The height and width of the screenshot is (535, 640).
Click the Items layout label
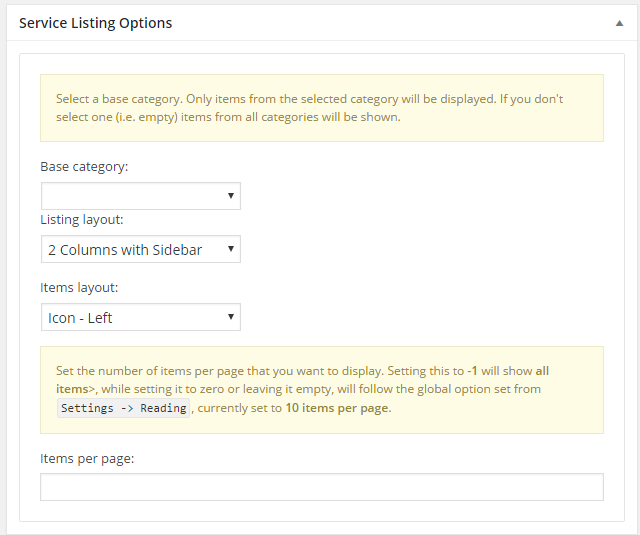79,288
